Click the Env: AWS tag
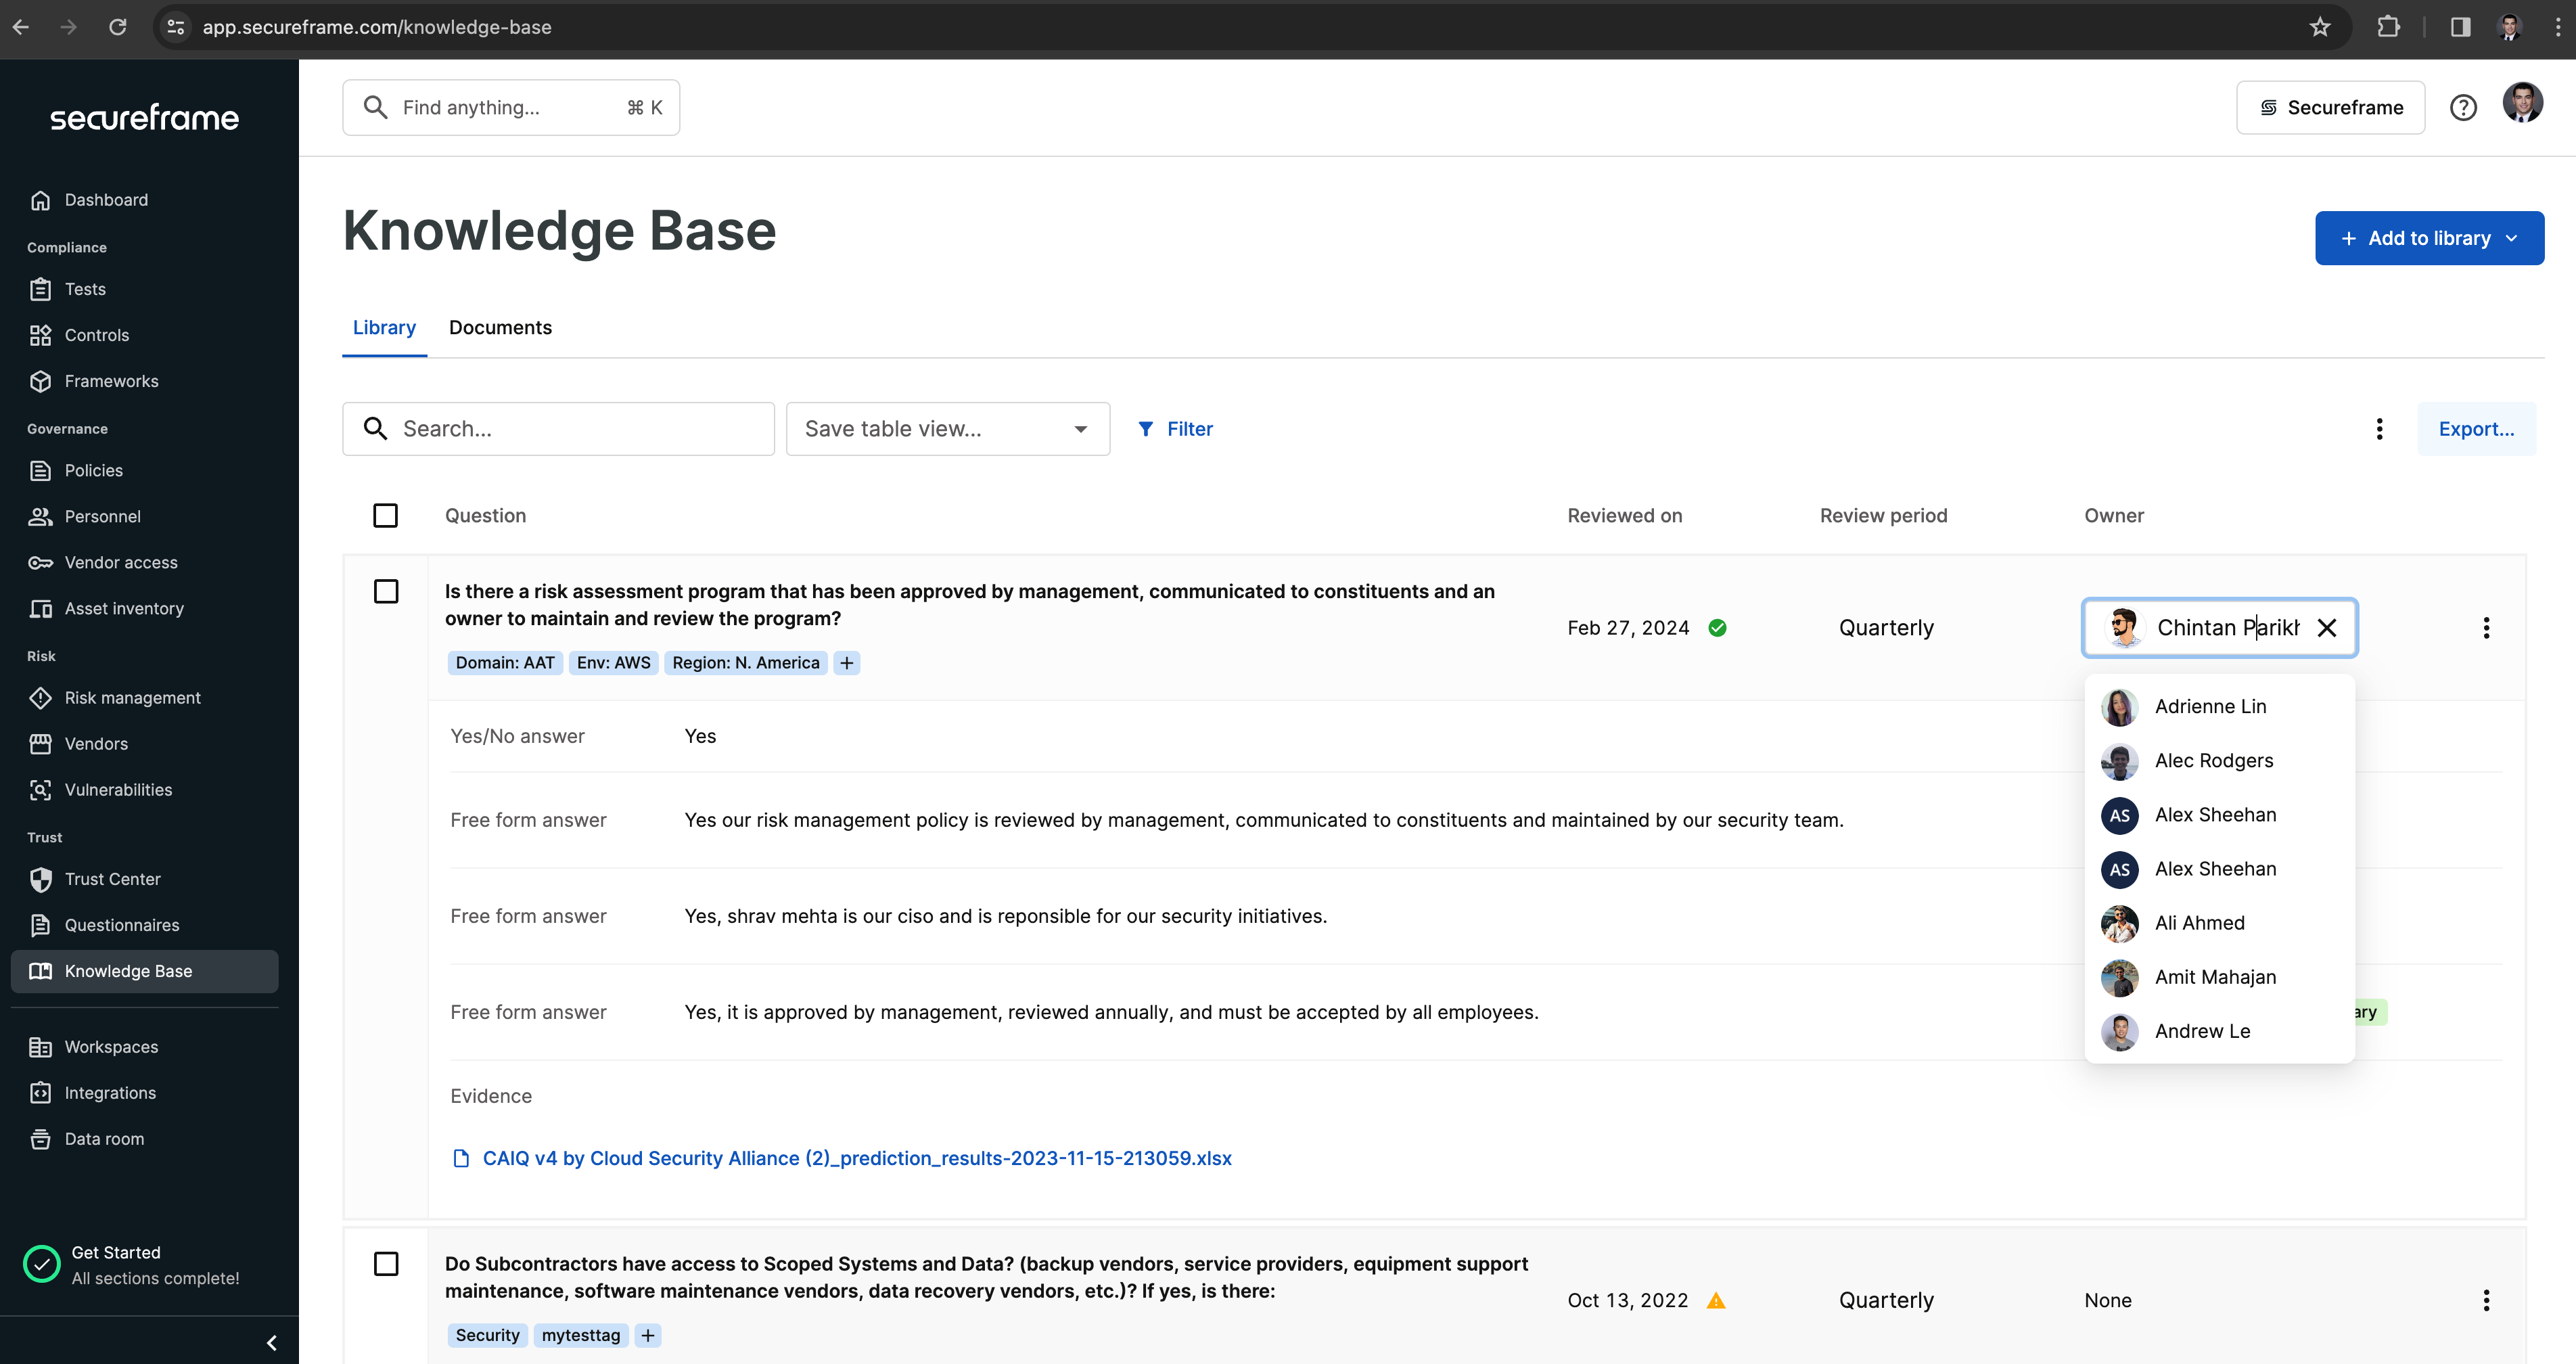 tap(613, 663)
